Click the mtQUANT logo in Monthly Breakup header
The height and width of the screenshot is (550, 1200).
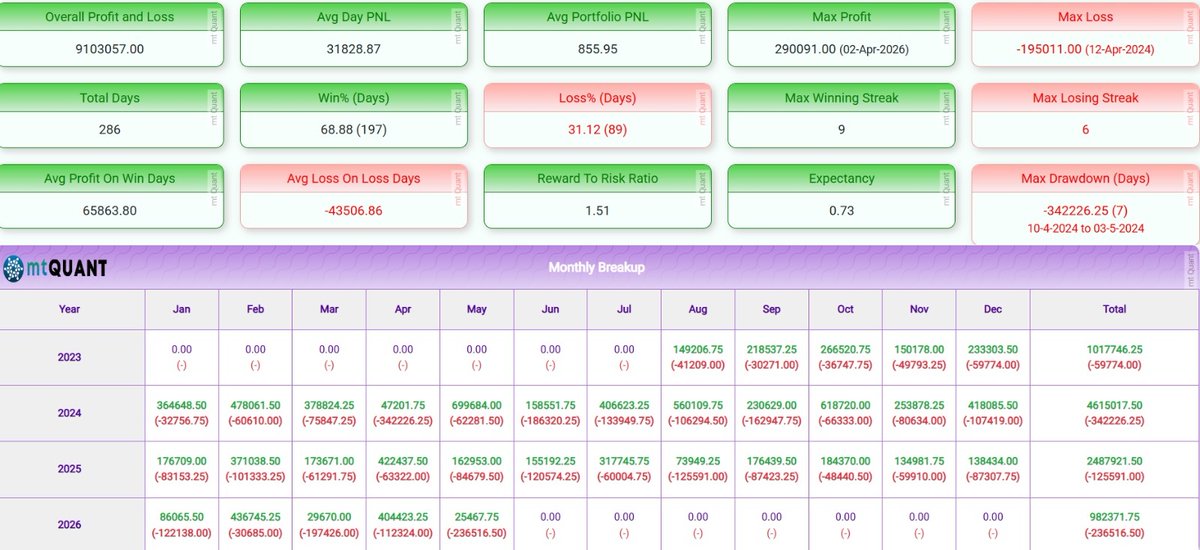click(x=56, y=268)
